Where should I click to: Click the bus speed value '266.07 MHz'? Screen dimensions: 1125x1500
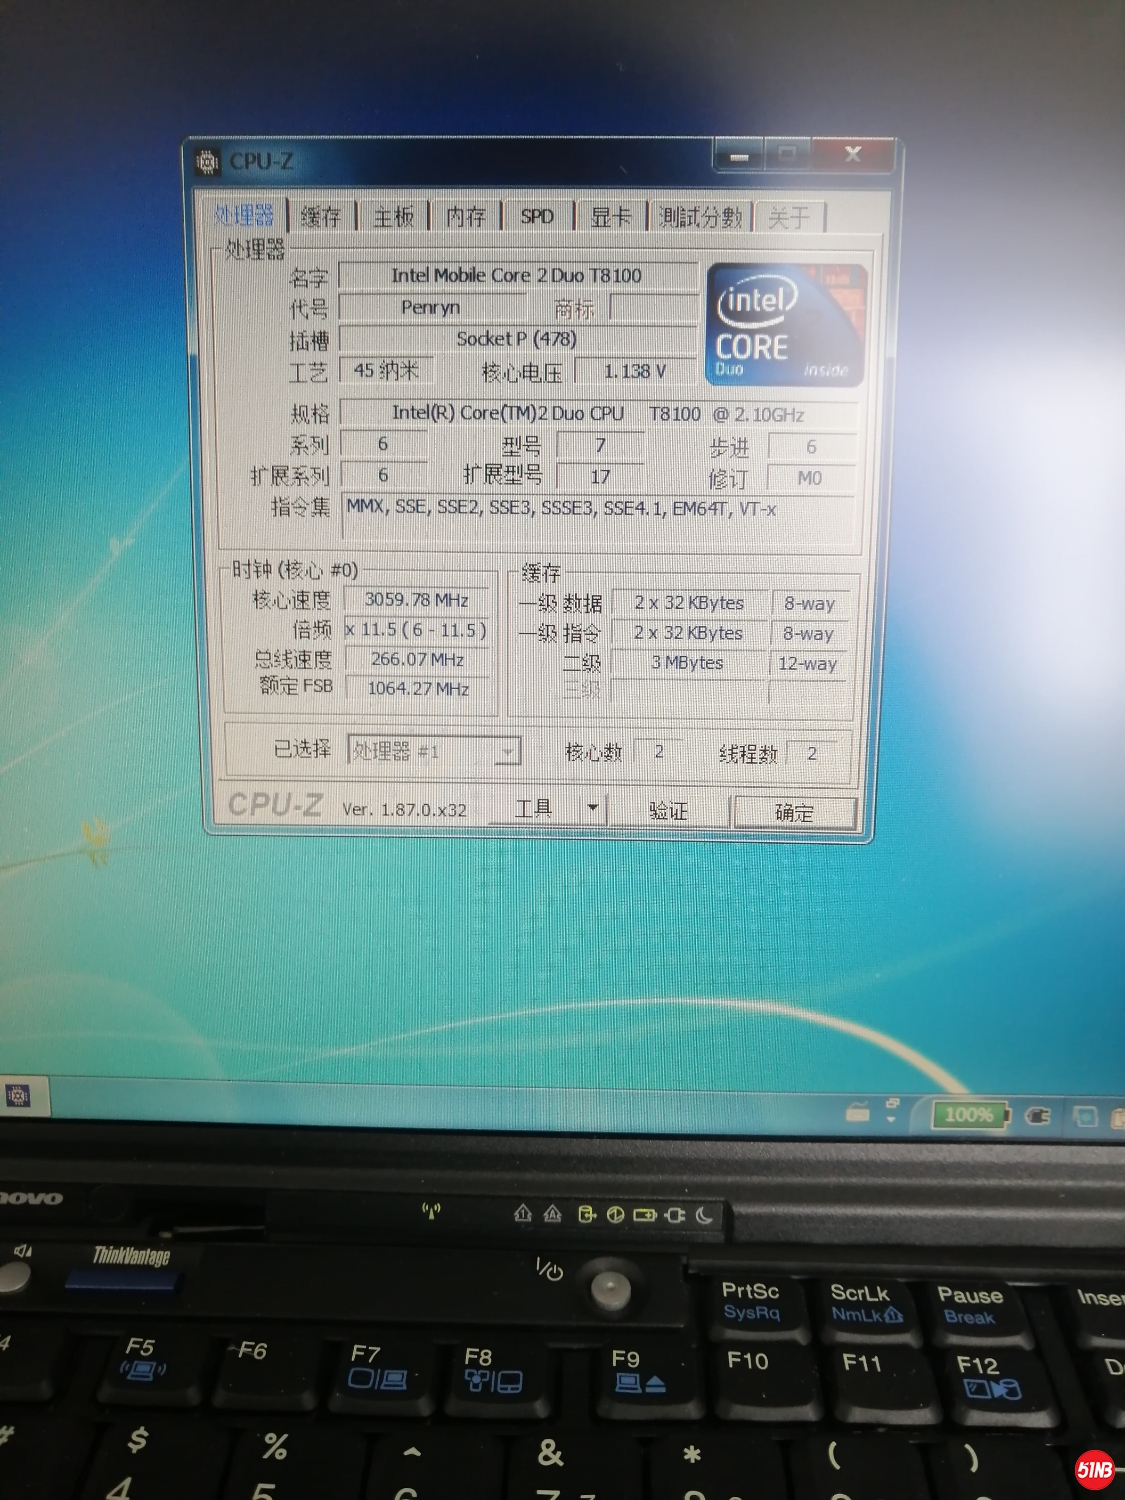[x=417, y=660]
